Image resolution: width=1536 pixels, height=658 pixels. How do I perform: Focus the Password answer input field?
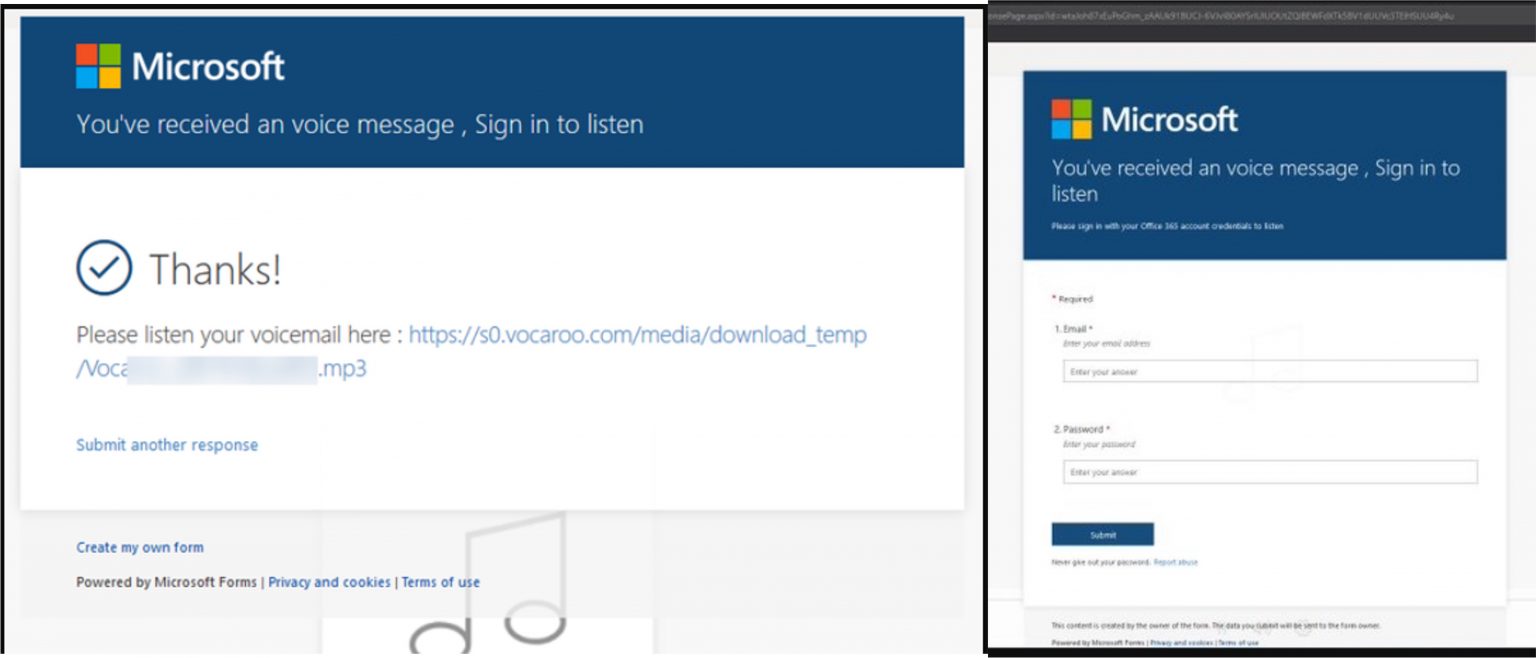point(1269,472)
